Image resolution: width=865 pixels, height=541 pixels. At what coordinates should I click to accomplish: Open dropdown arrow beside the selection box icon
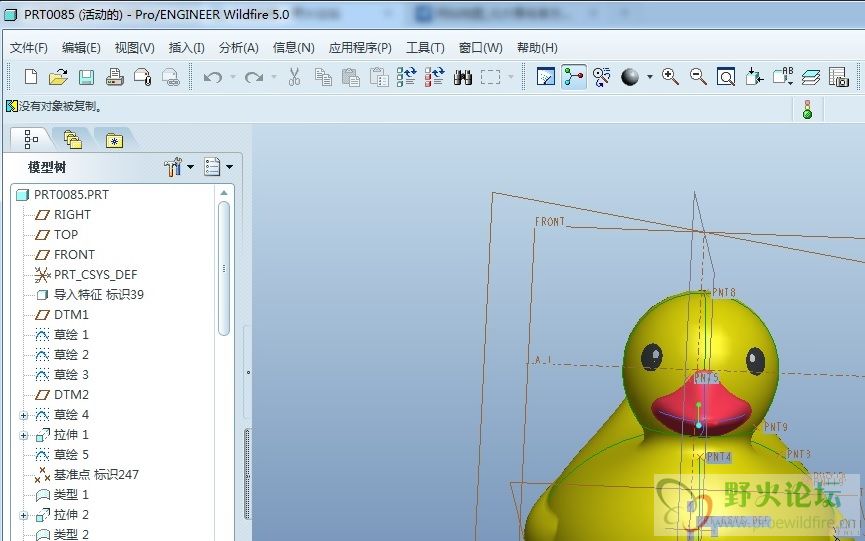[x=511, y=77]
